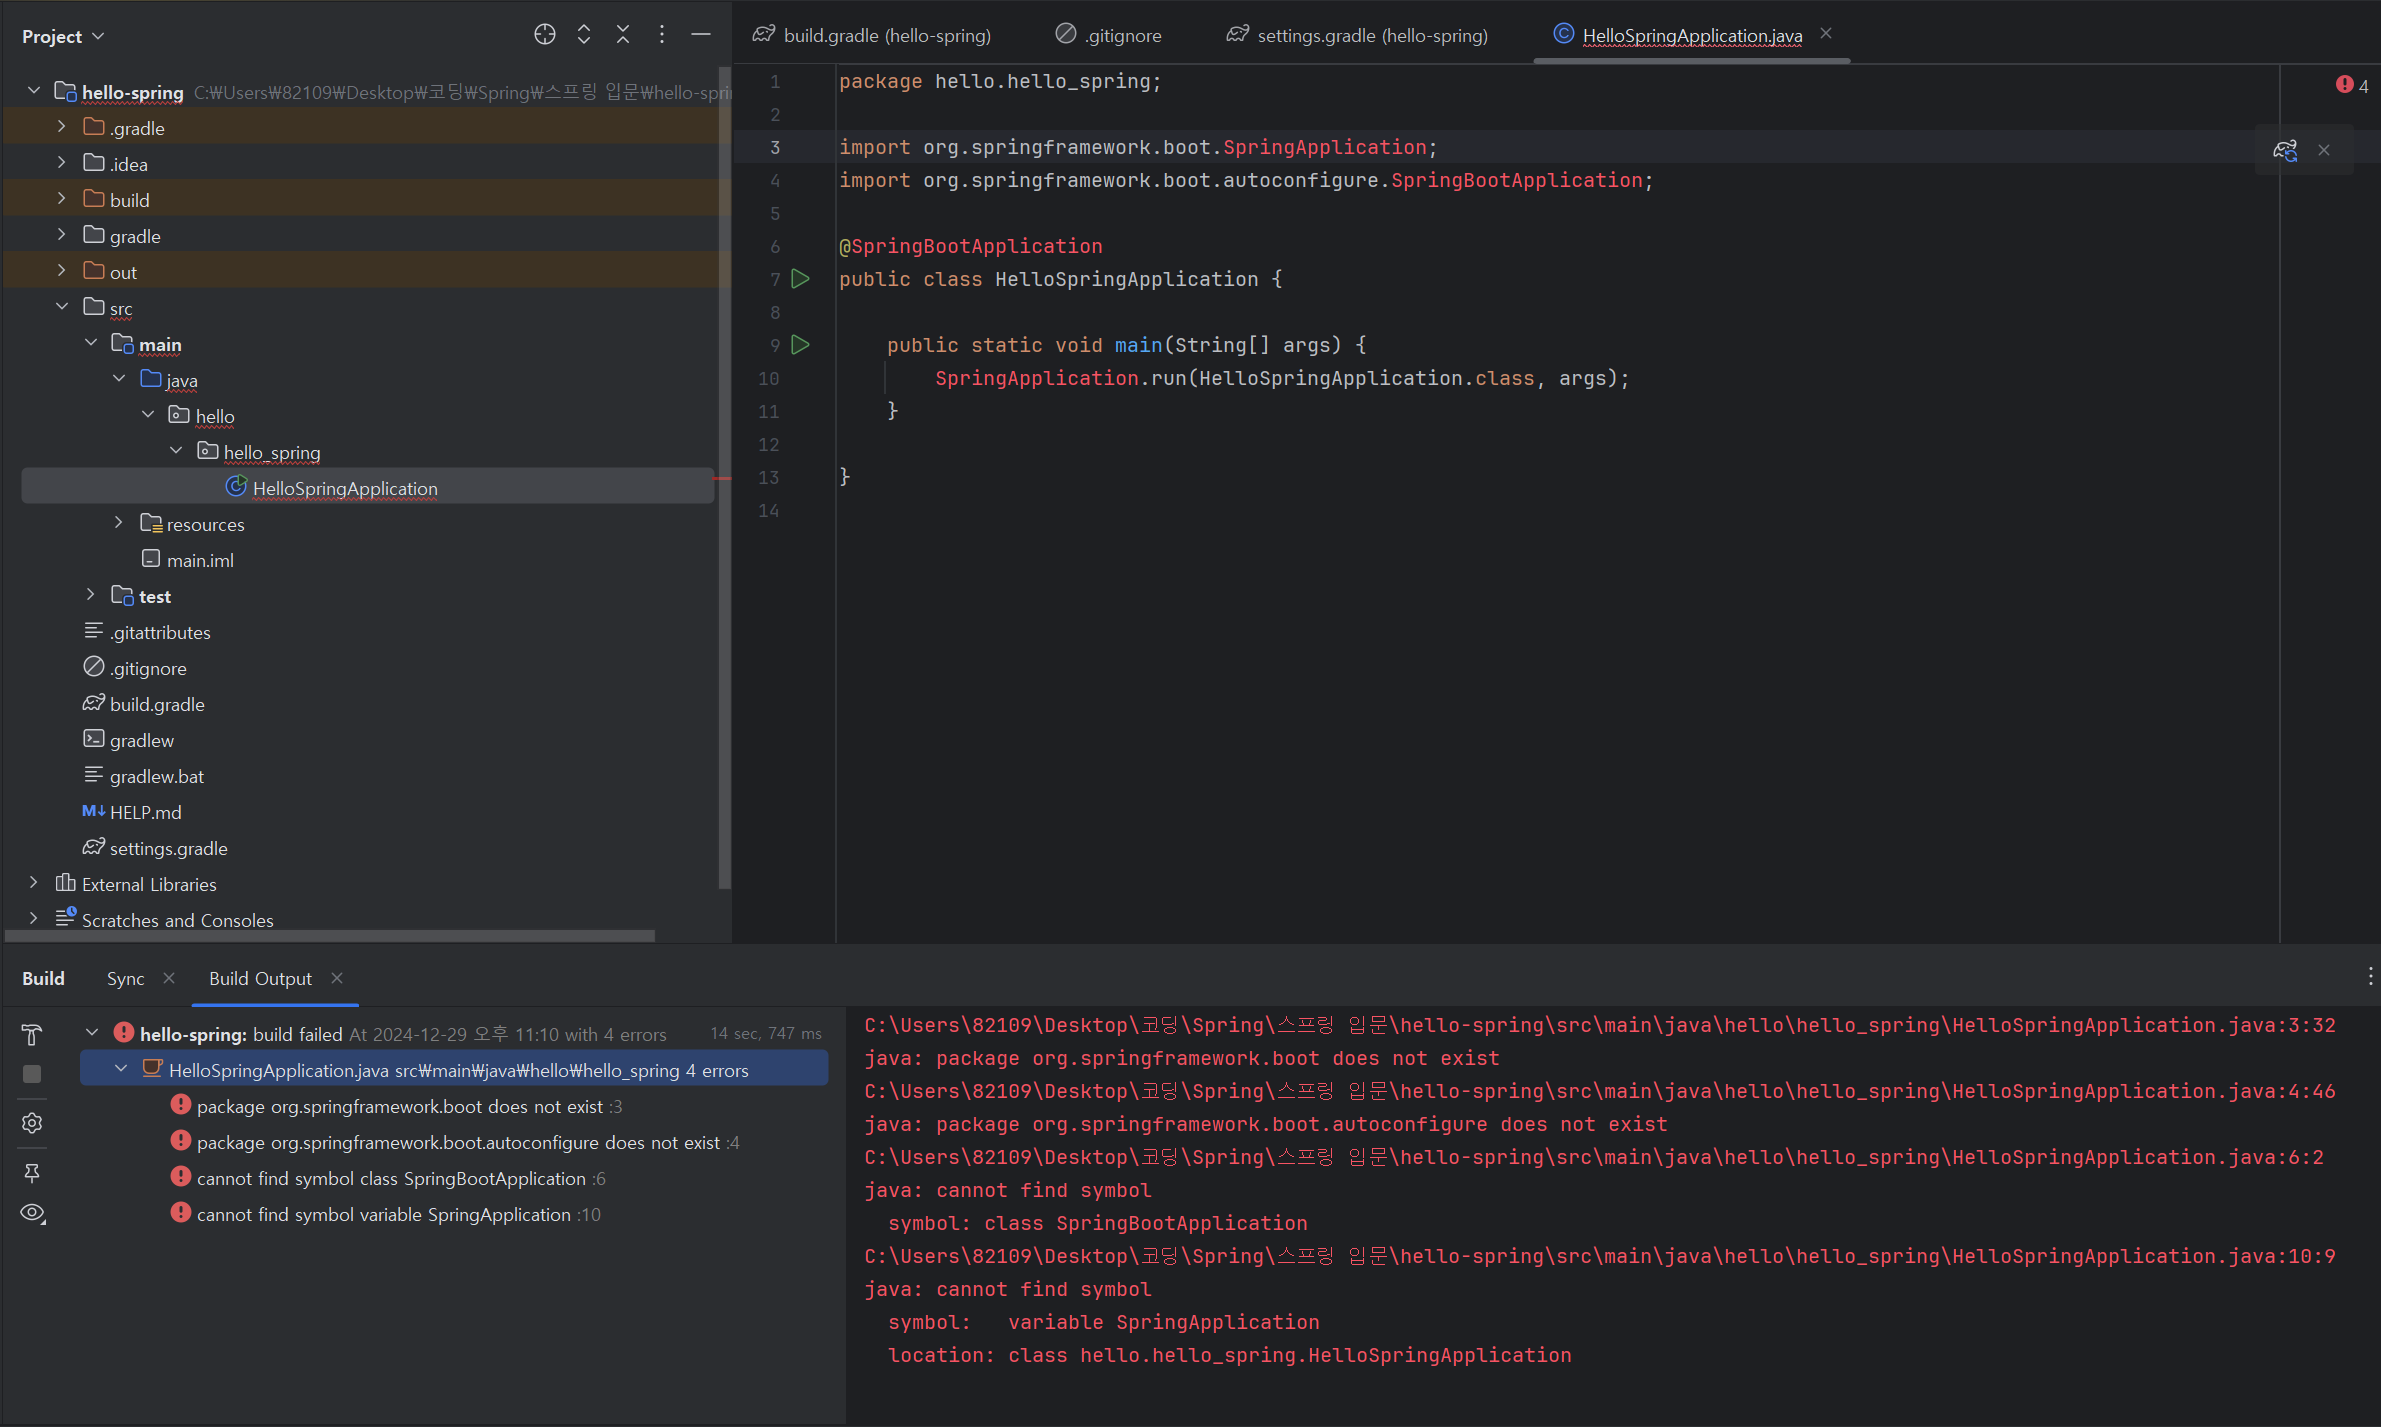
Task: Expand the build folder
Action: pyautogui.click(x=62, y=199)
